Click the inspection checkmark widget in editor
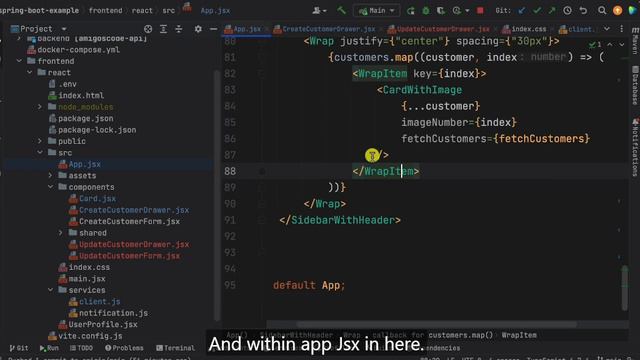Viewport: 640px width, 360px height. coord(595,44)
